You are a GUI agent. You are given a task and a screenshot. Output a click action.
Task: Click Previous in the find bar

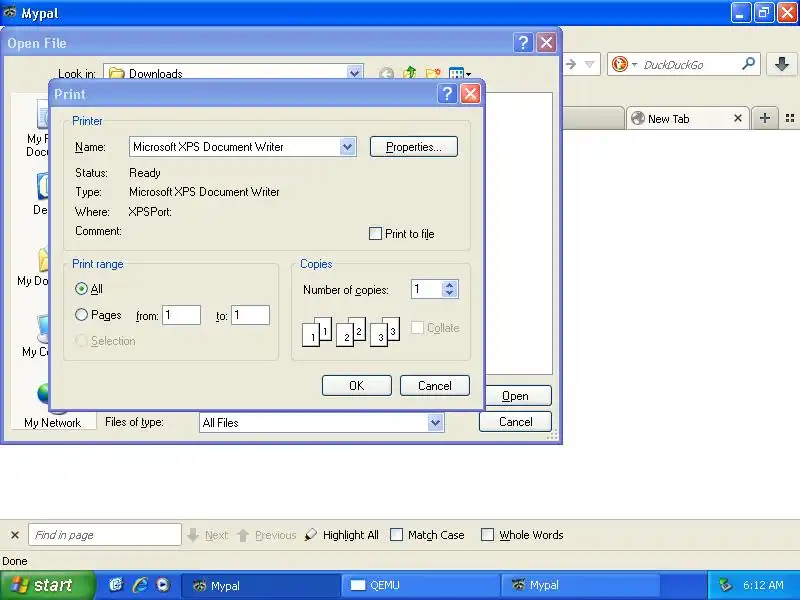click(x=267, y=535)
